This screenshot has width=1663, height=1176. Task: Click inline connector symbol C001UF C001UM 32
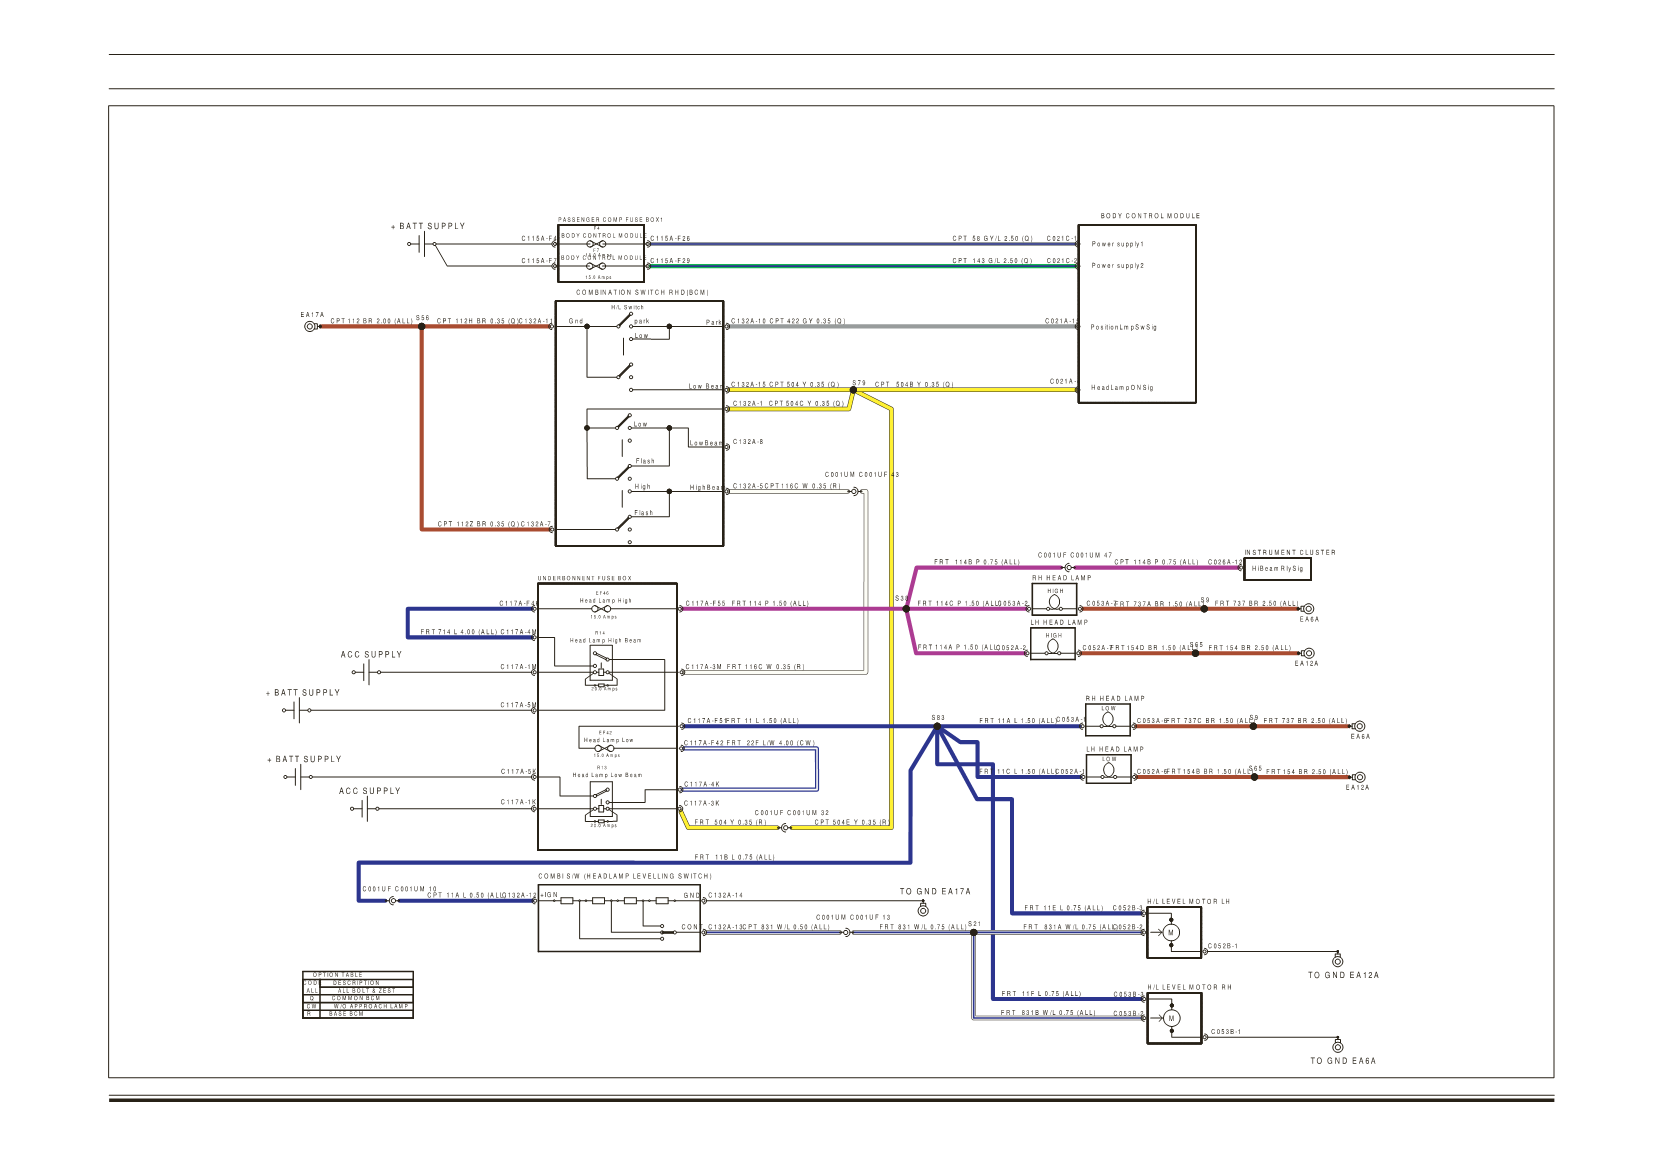[x=784, y=827]
